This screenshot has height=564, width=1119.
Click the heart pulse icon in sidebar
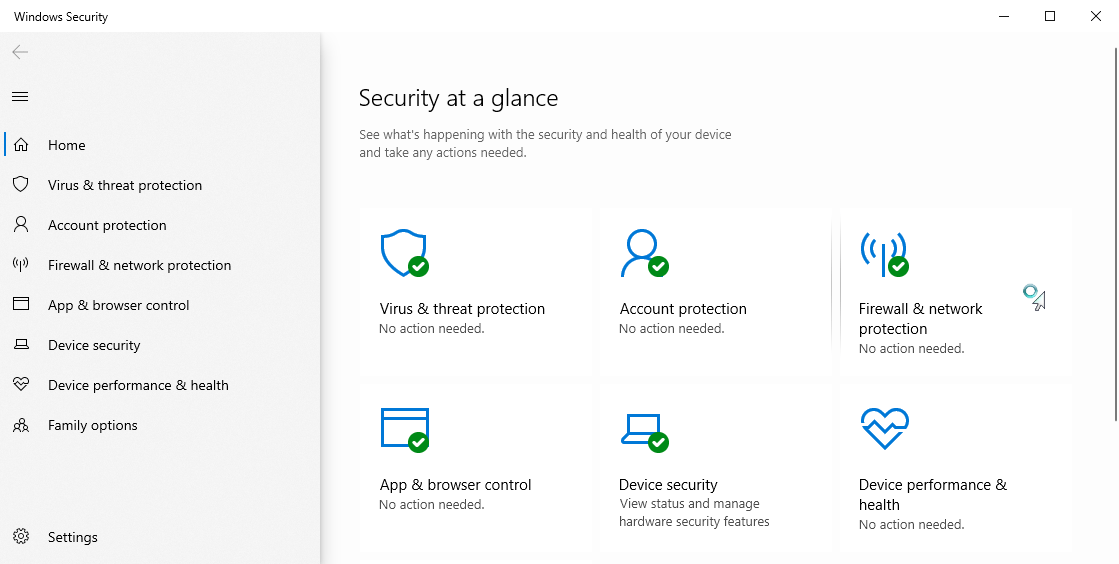pos(21,385)
